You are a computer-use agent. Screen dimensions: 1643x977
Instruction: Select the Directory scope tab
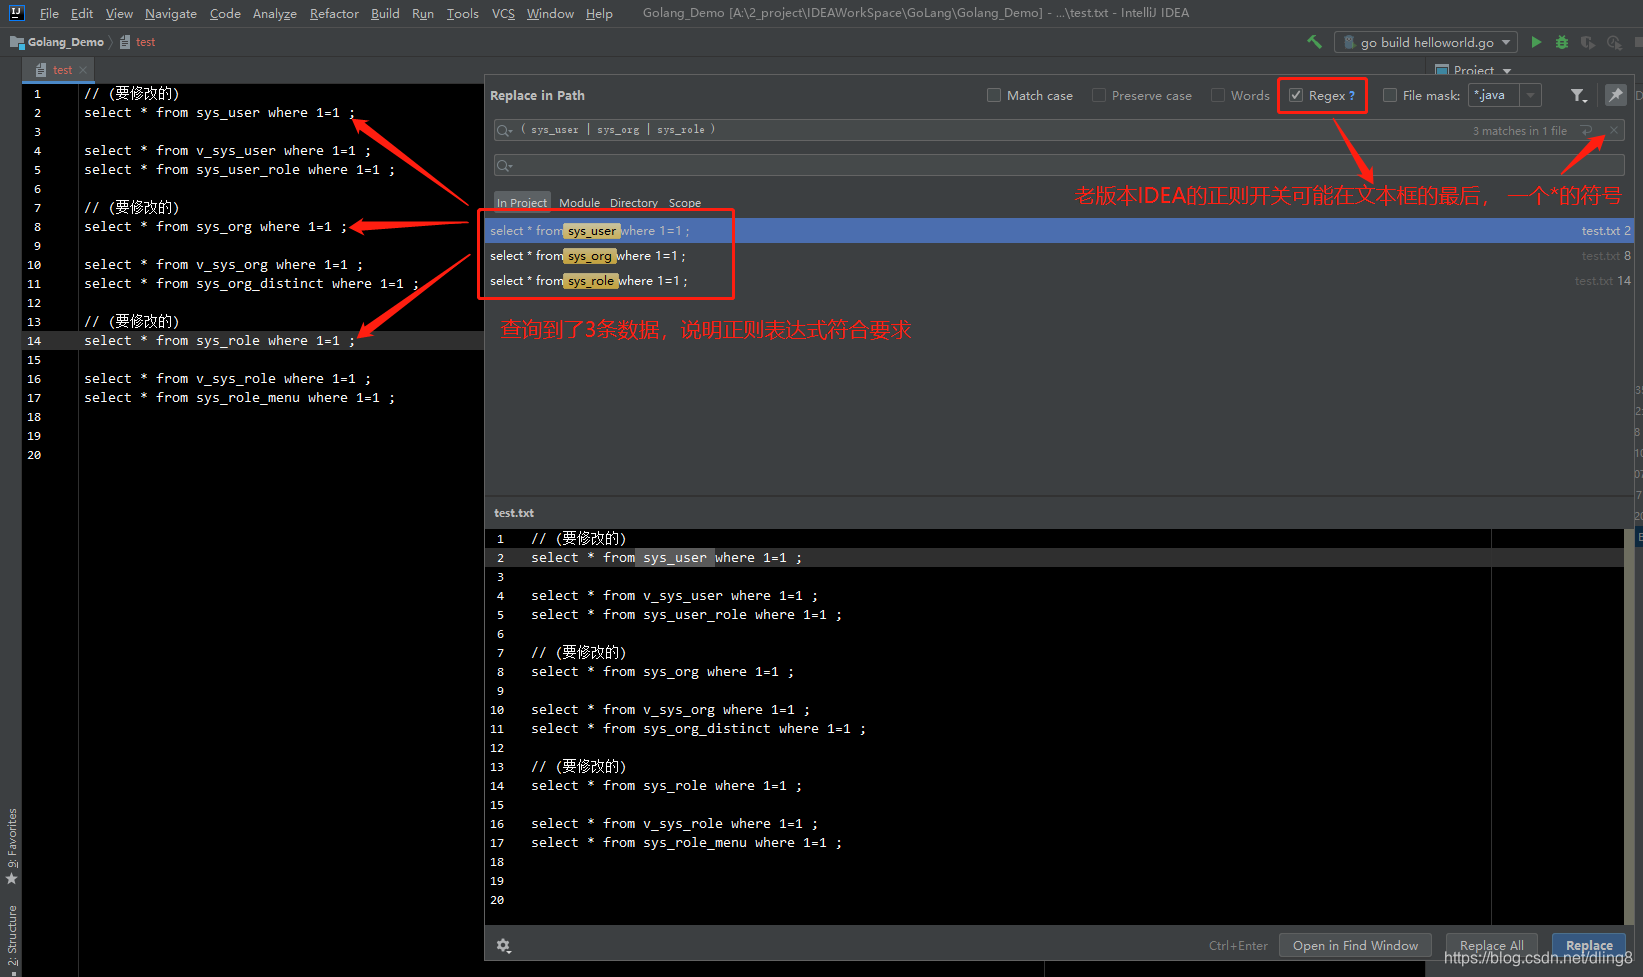634,202
